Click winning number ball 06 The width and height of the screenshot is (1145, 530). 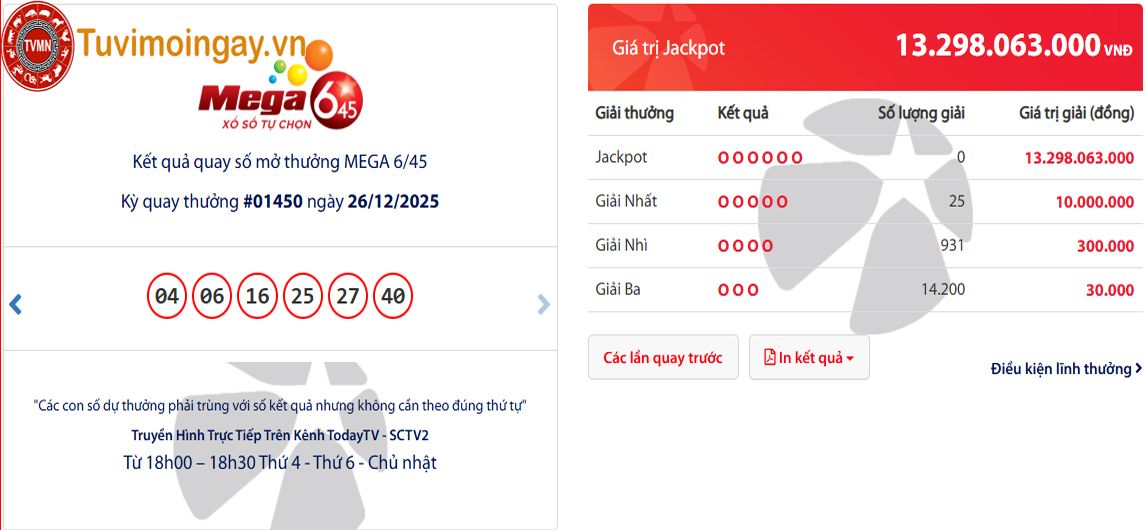(212, 297)
